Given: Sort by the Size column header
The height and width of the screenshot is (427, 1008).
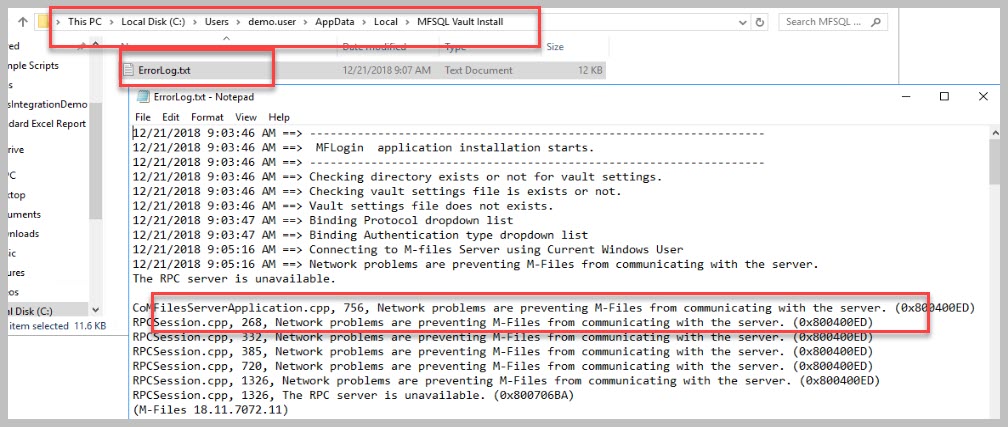Looking at the screenshot, I should [x=555, y=46].
